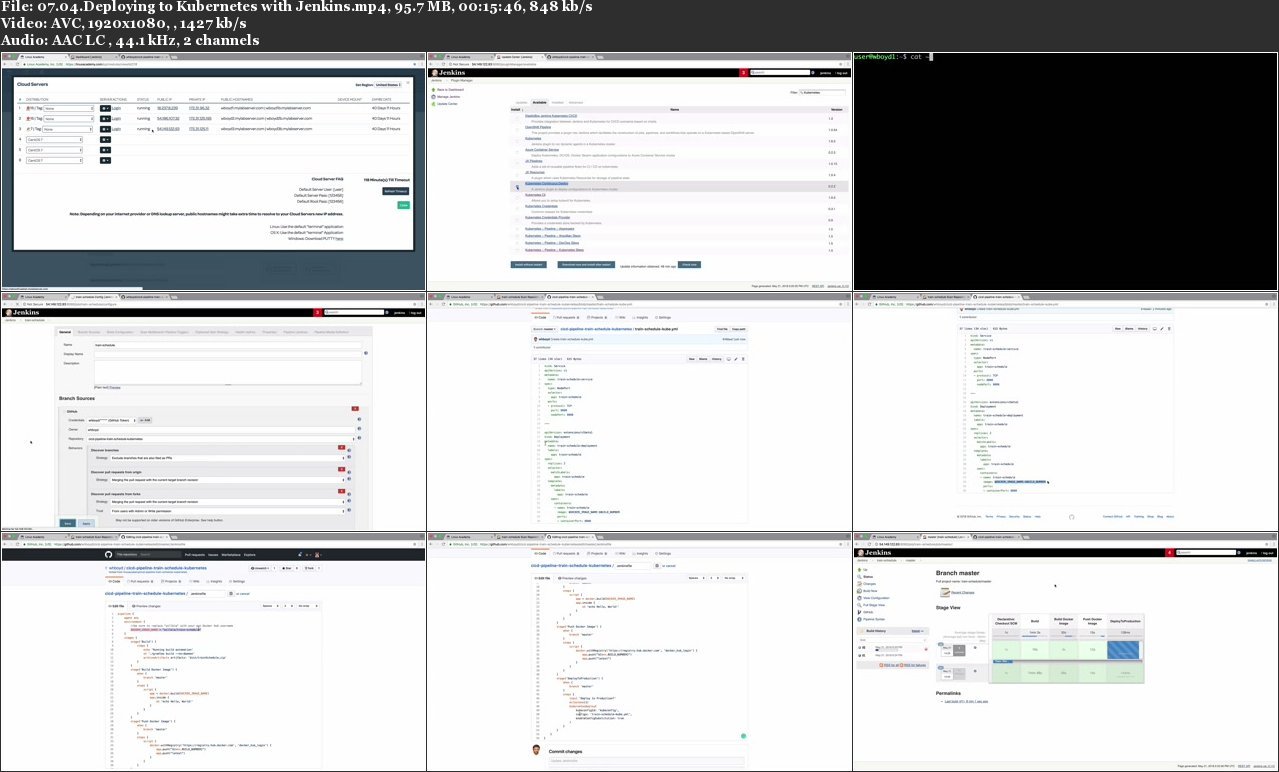
Task: Switch to the Advanced tab in Plugin Manager
Action: click(x=576, y=103)
